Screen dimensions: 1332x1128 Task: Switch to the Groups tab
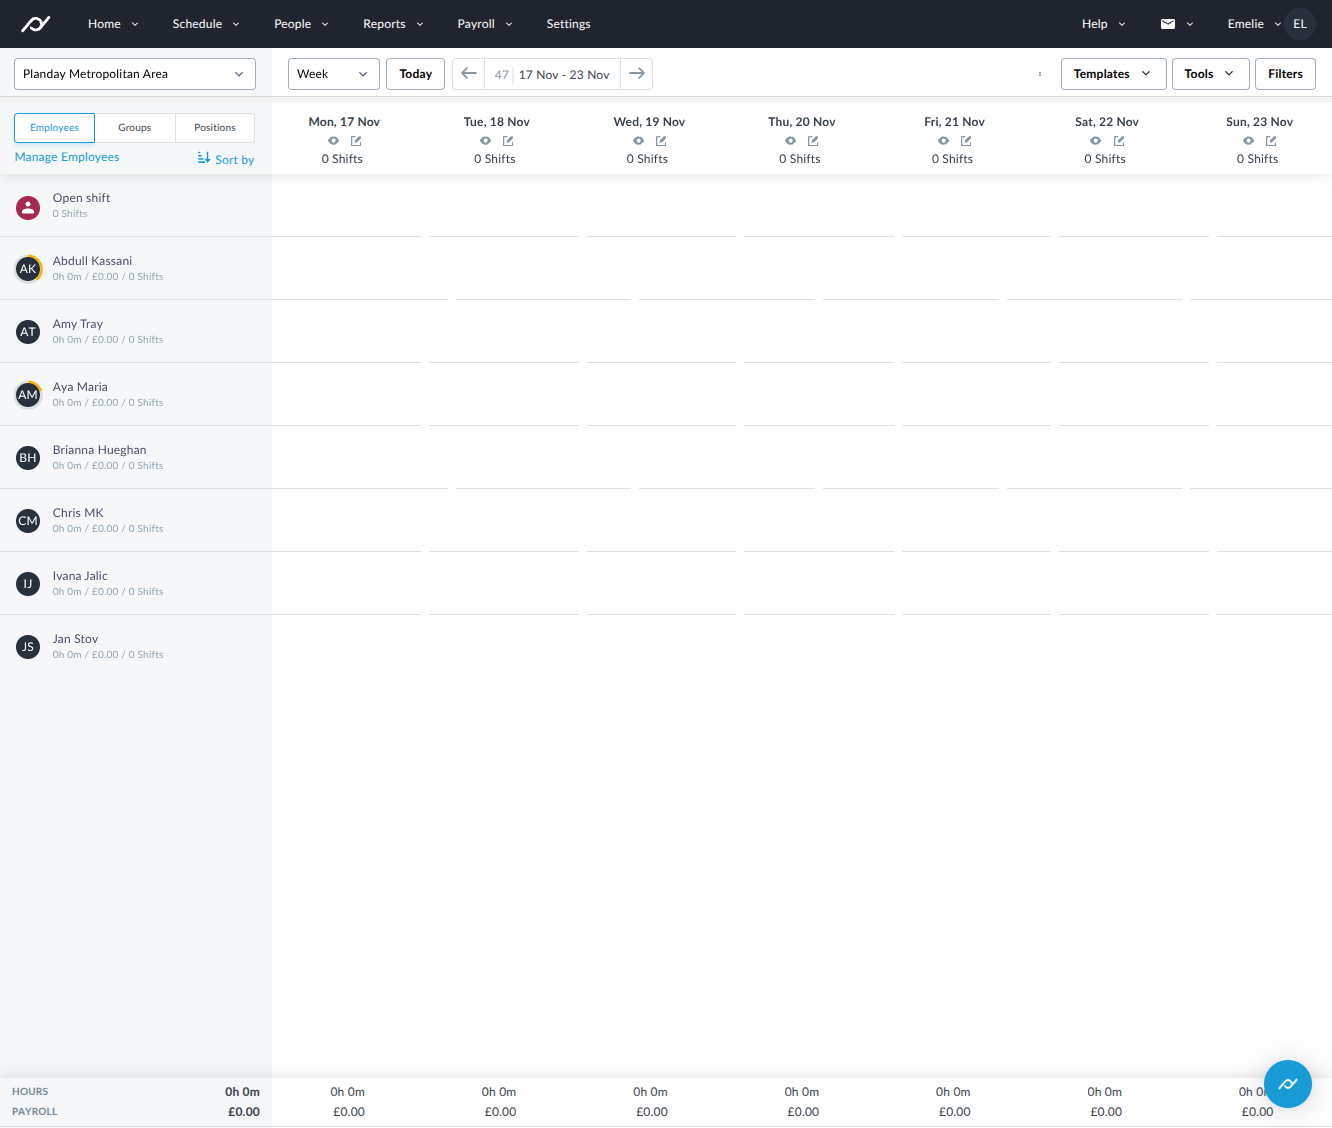134,127
